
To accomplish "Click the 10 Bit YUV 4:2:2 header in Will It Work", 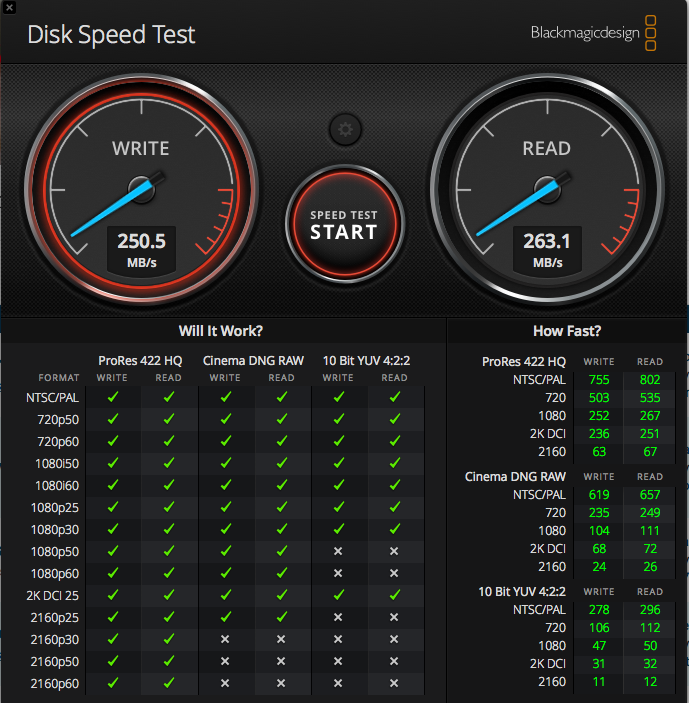I will (x=366, y=360).
